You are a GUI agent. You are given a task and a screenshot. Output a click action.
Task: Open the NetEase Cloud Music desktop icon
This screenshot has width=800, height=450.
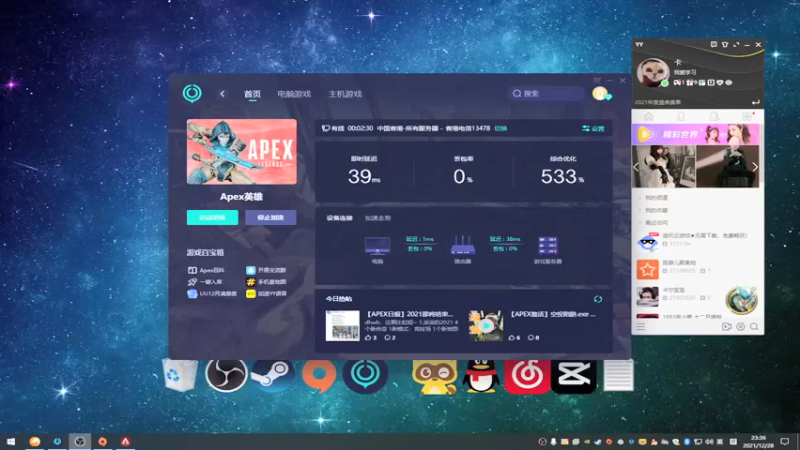(x=527, y=375)
